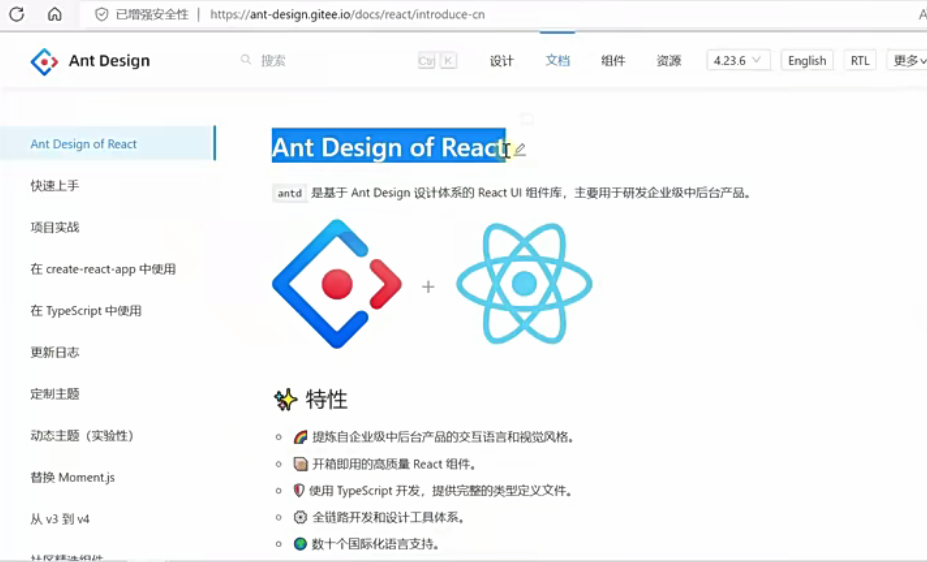This screenshot has width=927, height=562.
Task: Click the Ctrl keyboard shortcut hint
Action: (426, 60)
